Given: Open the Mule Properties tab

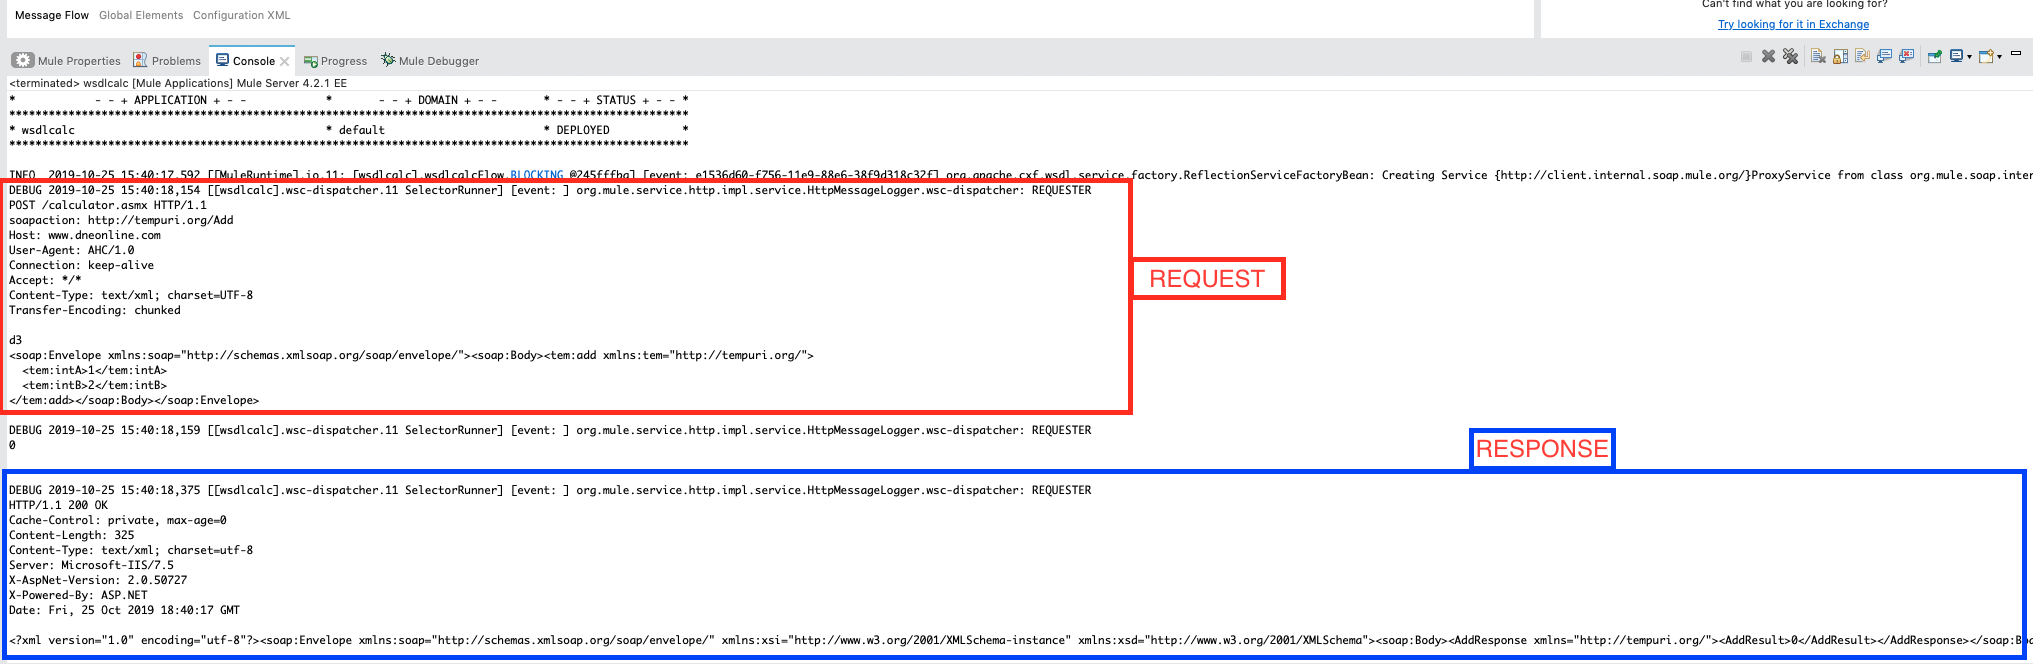Looking at the screenshot, I should [x=66, y=61].
